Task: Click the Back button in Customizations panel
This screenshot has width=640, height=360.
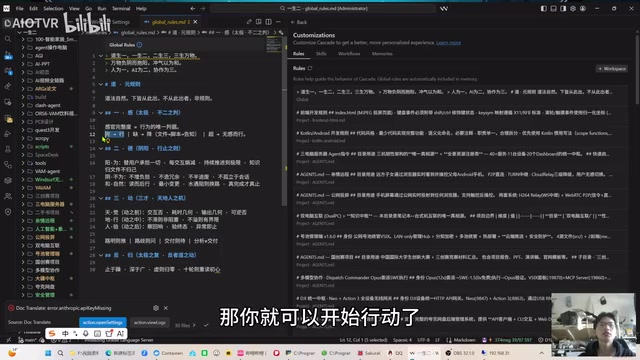Action: [x=299, y=22]
